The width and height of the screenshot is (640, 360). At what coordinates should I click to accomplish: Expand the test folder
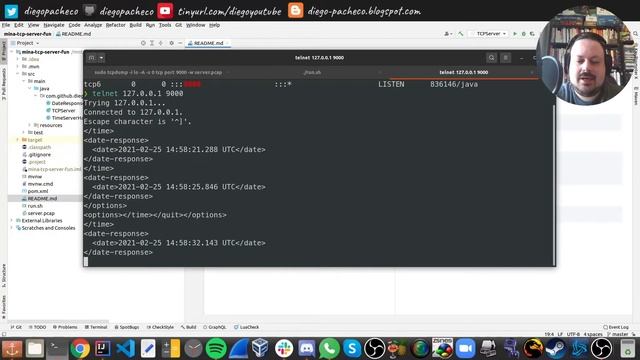pyautogui.click(x=24, y=133)
